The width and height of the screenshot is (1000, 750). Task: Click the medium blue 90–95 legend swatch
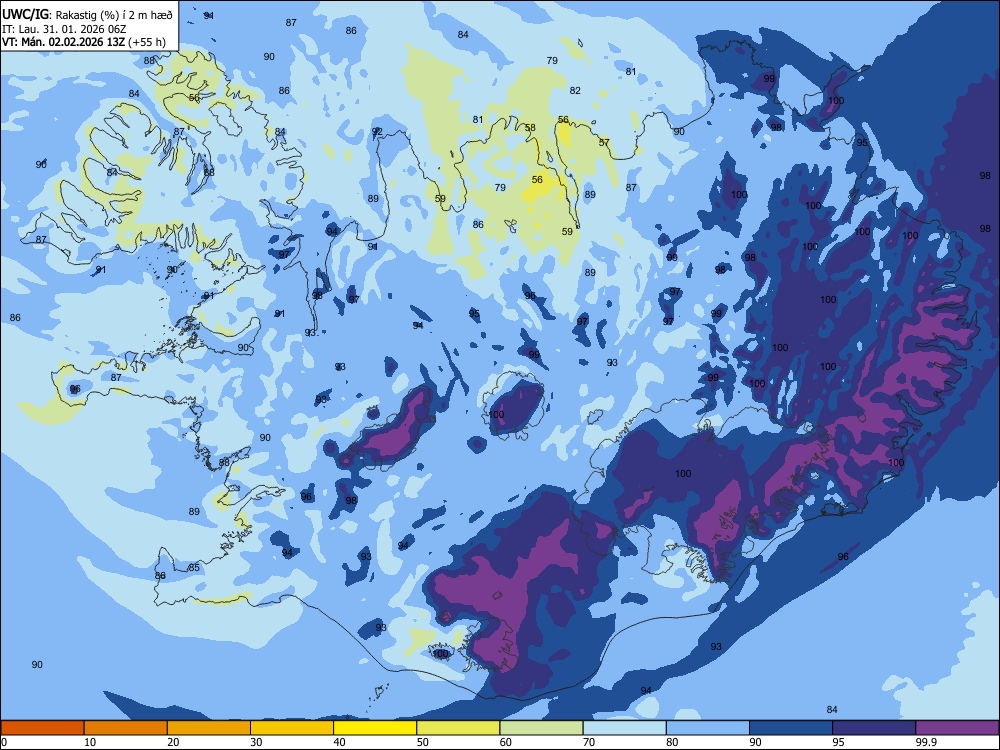point(791,728)
